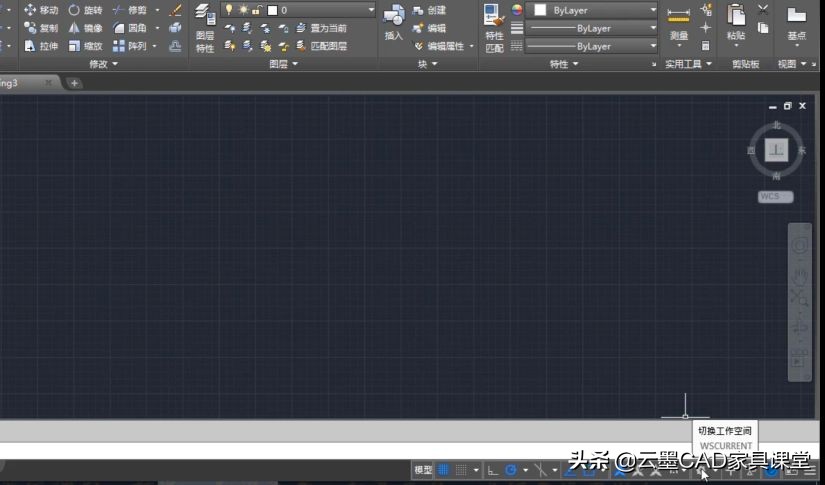Click Make Current (置为当前) button

pos(320,28)
